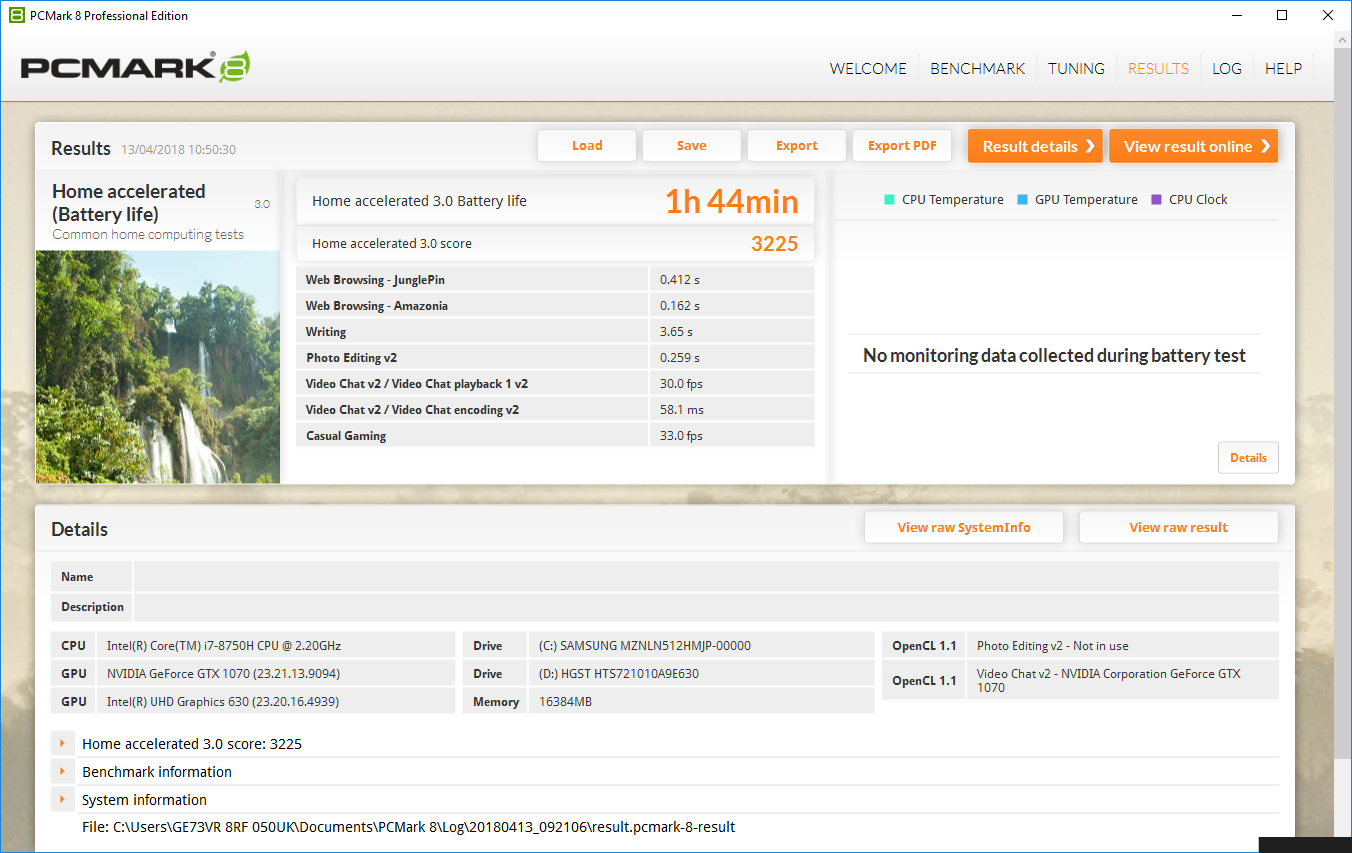Click the Export button
The width and height of the screenshot is (1352, 853).
[x=797, y=146]
